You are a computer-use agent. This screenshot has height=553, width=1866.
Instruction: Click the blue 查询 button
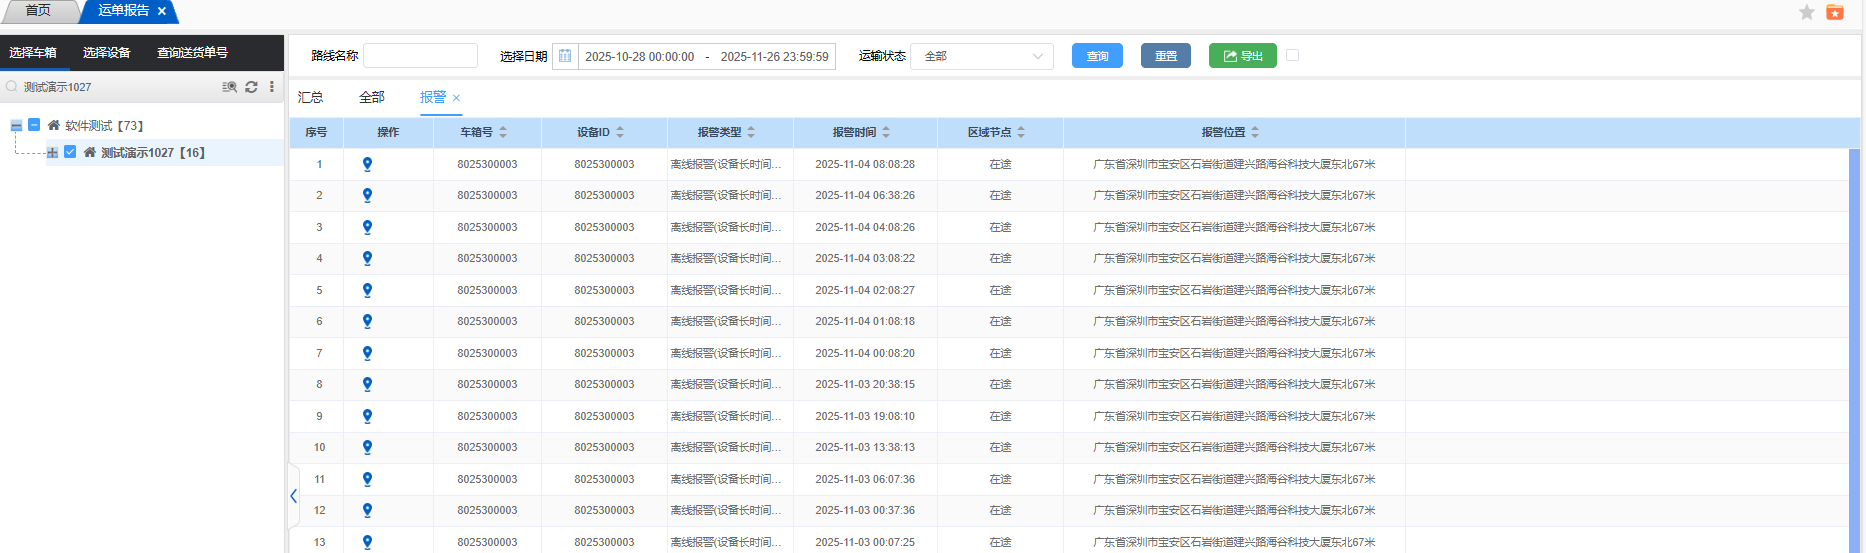(1097, 56)
